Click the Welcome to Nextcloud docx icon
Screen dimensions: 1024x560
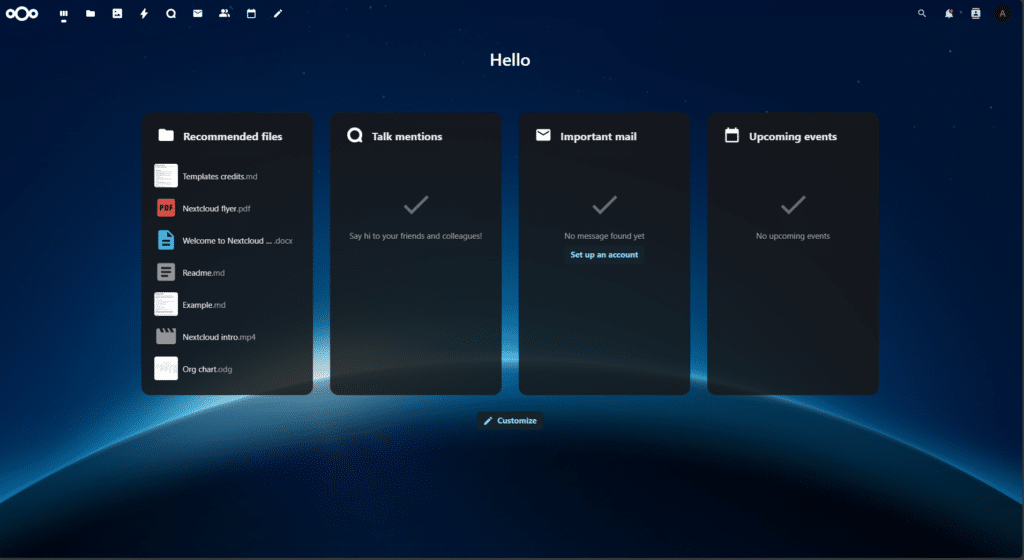tap(166, 240)
